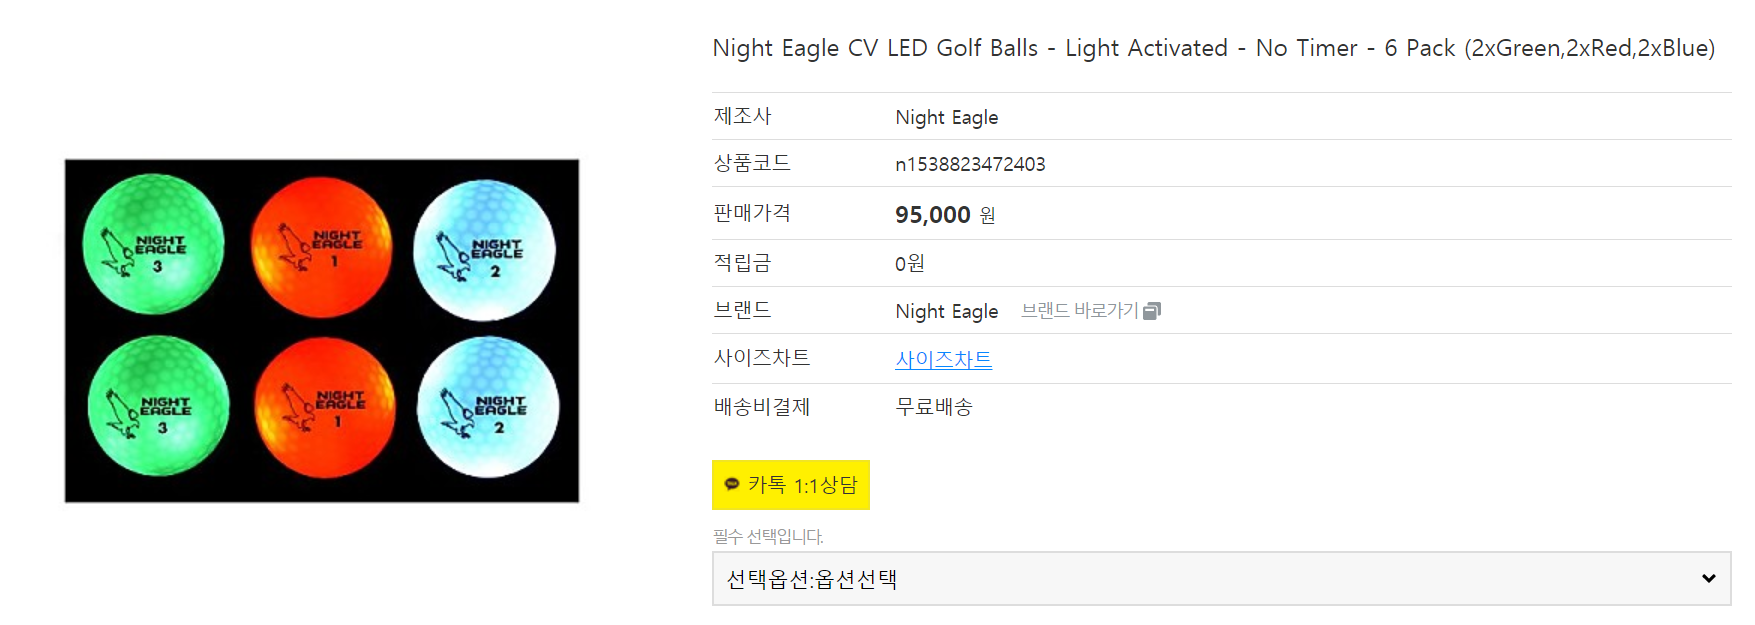1755x625 pixels.
Task: Follow the 브랜드 바로가기 link
Action: coord(1079,311)
